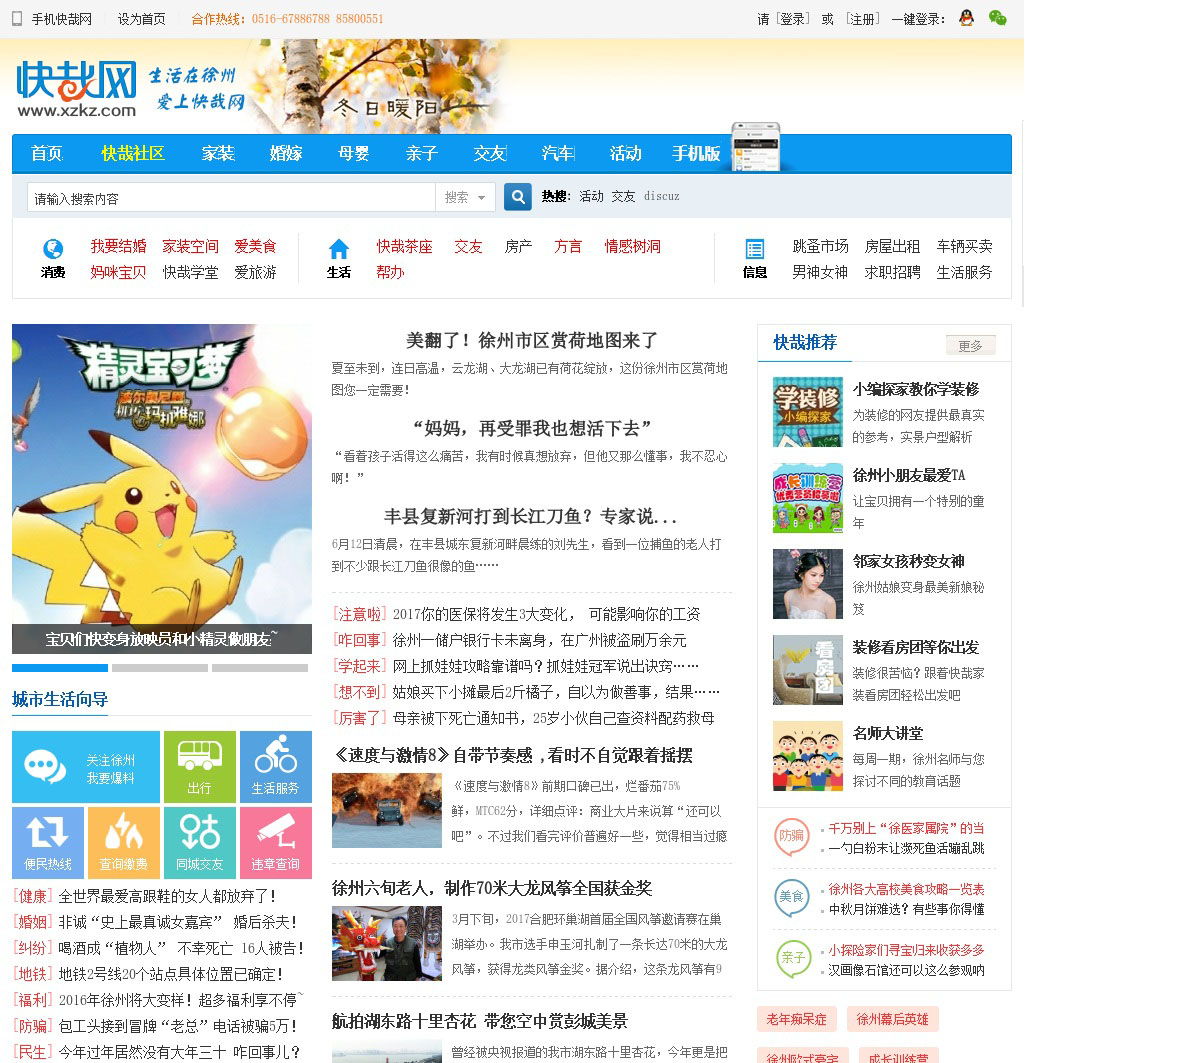1200x1063 pixels.
Task: Open the 我要结婚 link
Action: pos(119,246)
